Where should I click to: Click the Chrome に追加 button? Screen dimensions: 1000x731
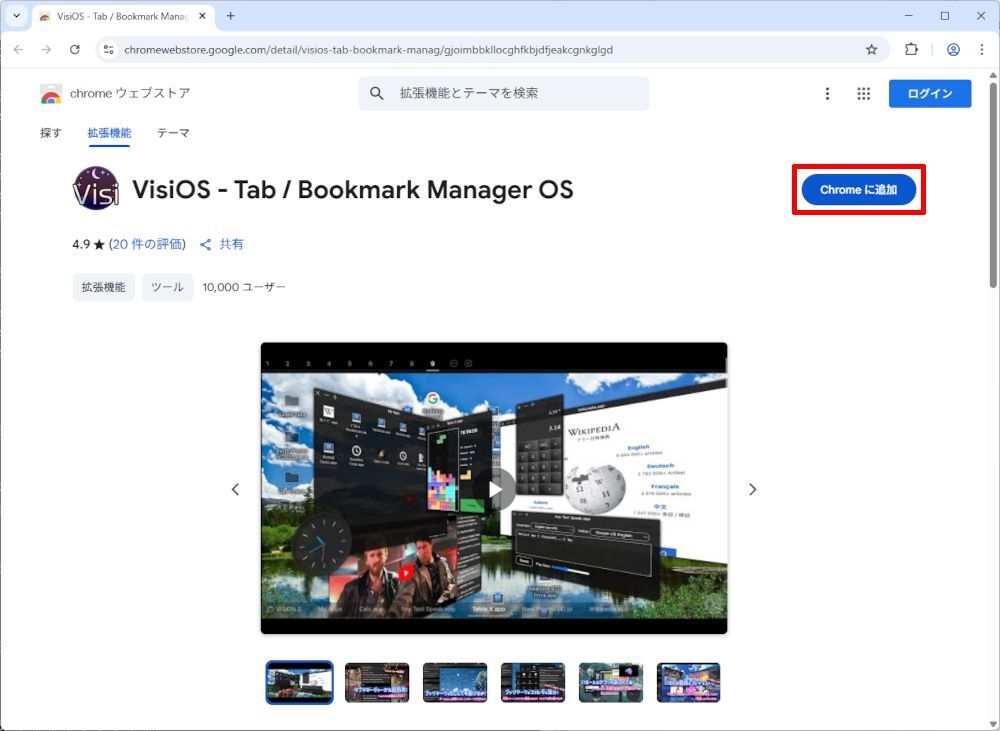[x=858, y=189]
